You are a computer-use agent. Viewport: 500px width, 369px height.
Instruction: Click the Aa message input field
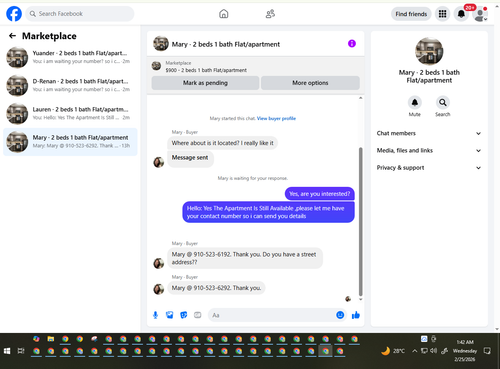click(272, 315)
